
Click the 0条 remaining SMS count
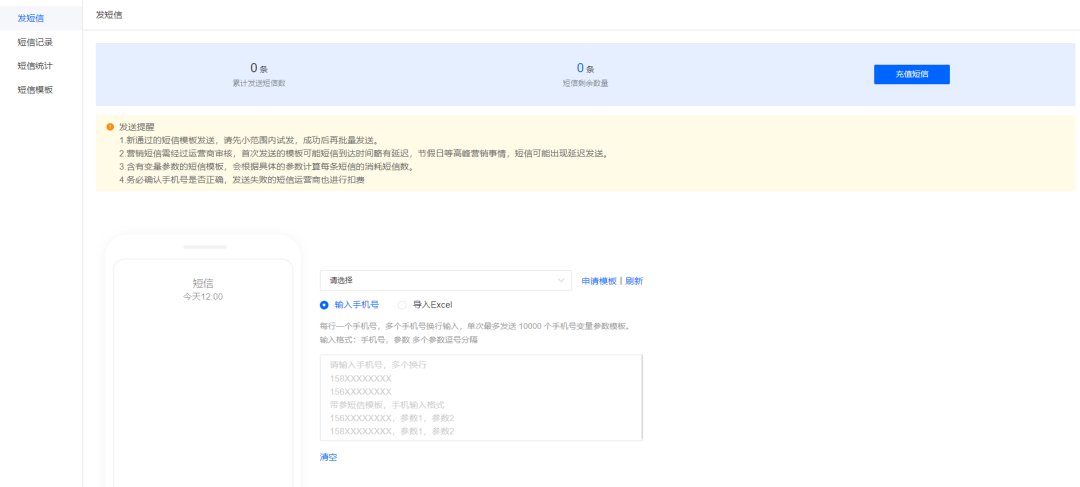[585, 68]
